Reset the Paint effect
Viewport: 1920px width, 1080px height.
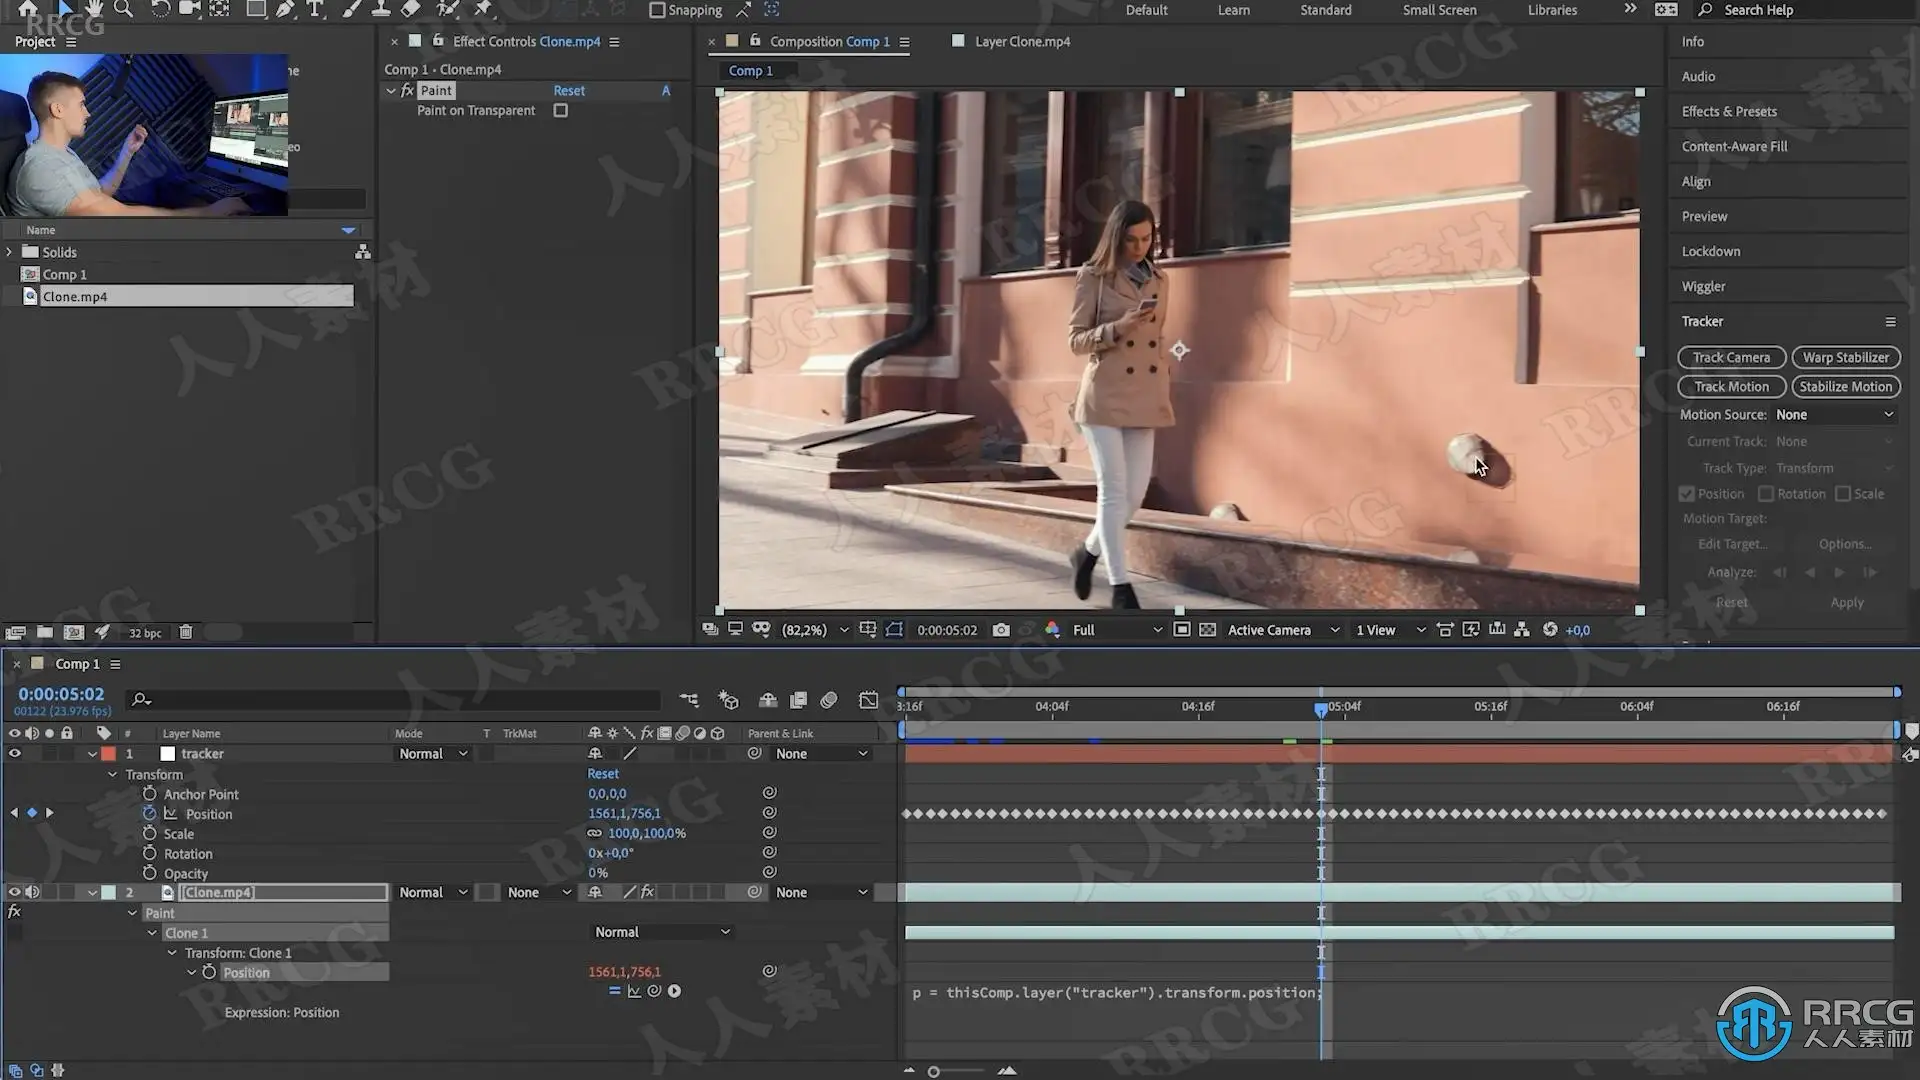pos(569,91)
